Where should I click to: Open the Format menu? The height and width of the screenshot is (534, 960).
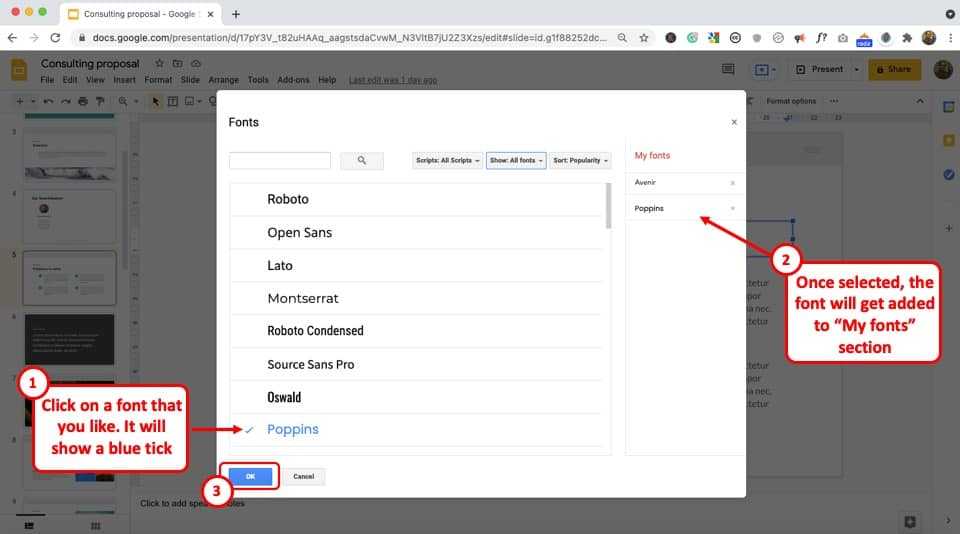(x=158, y=80)
